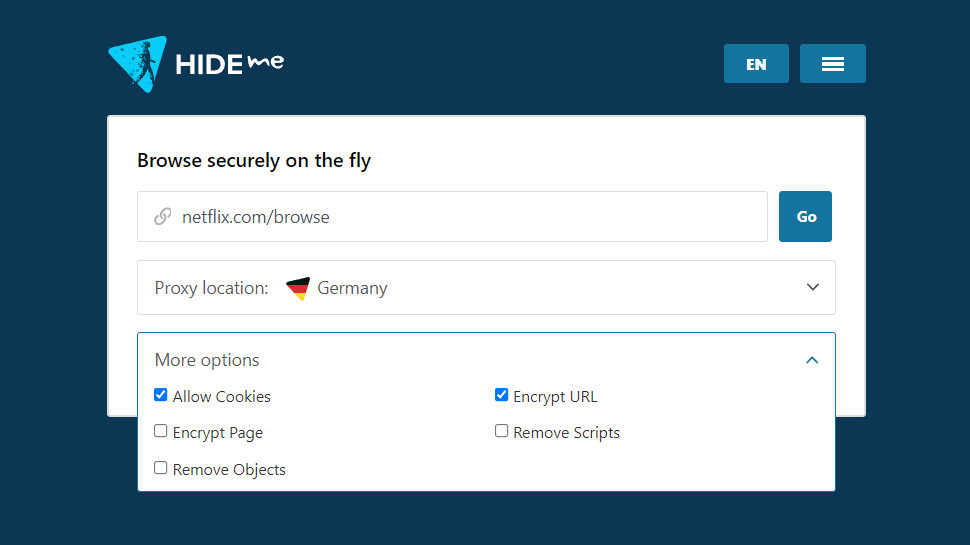Uncheck Encrypt URL
Viewport: 970px width, 545px height.
pyautogui.click(x=501, y=395)
